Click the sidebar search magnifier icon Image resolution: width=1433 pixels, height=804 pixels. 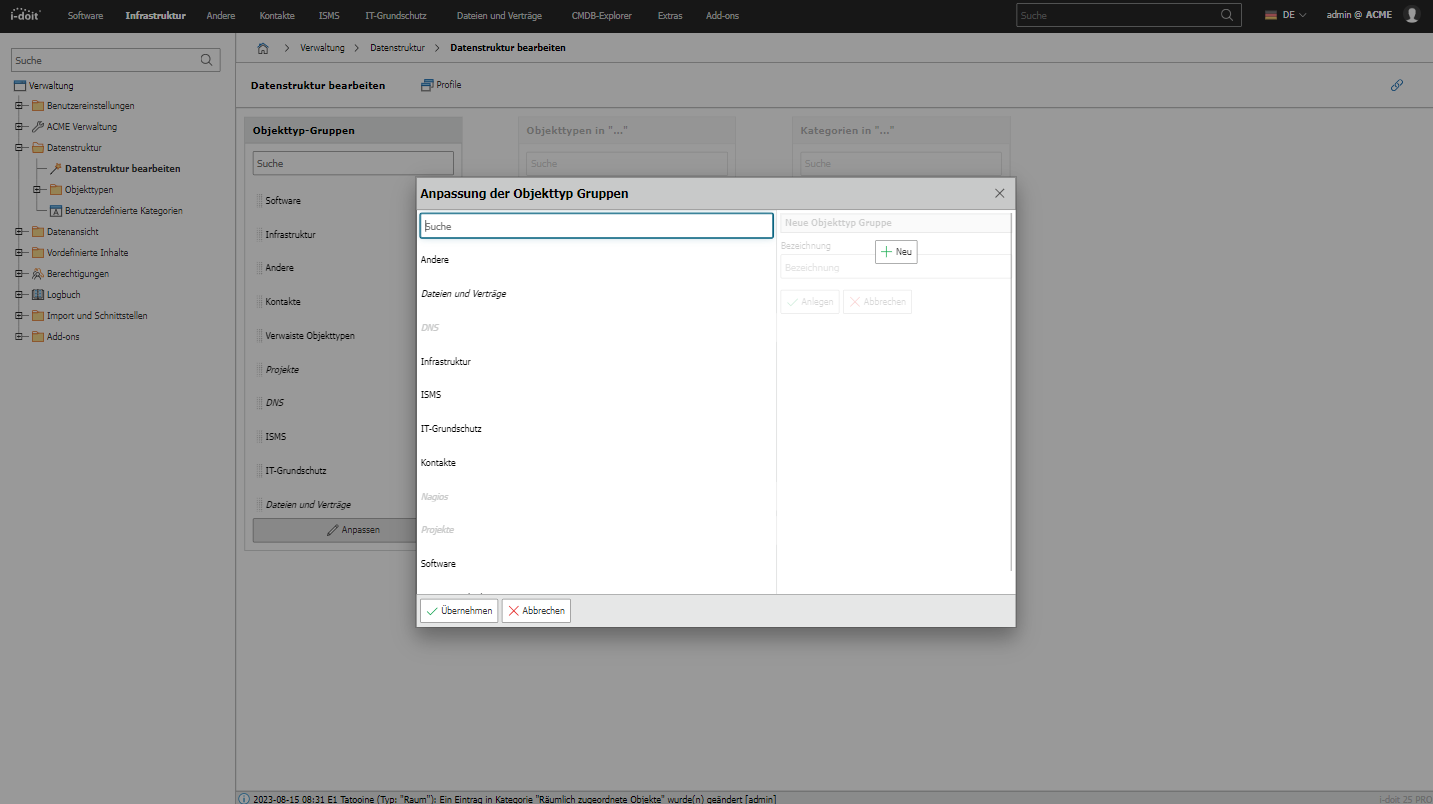pos(207,60)
